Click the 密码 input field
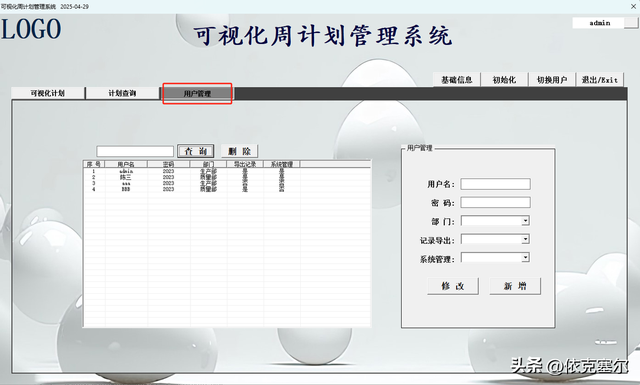This screenshot has width=640, height=385. click(x=496, y=203)
